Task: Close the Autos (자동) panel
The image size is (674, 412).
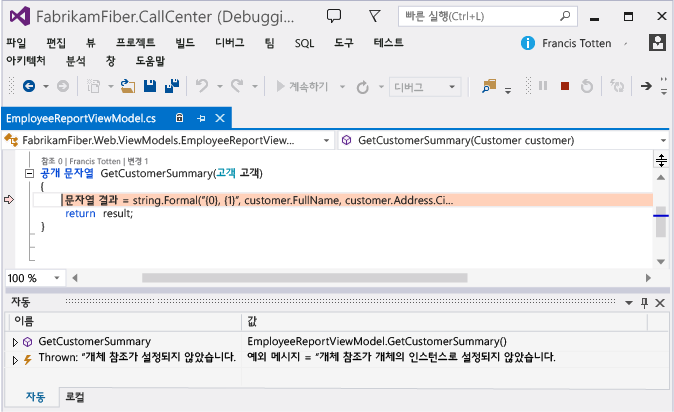Action: click(660, 303)
